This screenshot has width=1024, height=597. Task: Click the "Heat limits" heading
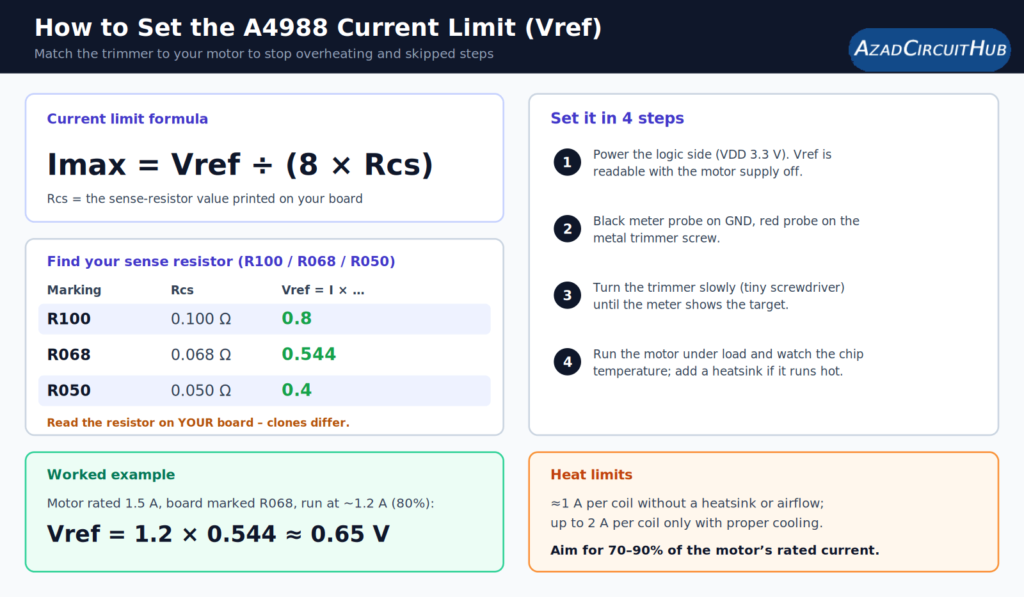click(592, 475)
